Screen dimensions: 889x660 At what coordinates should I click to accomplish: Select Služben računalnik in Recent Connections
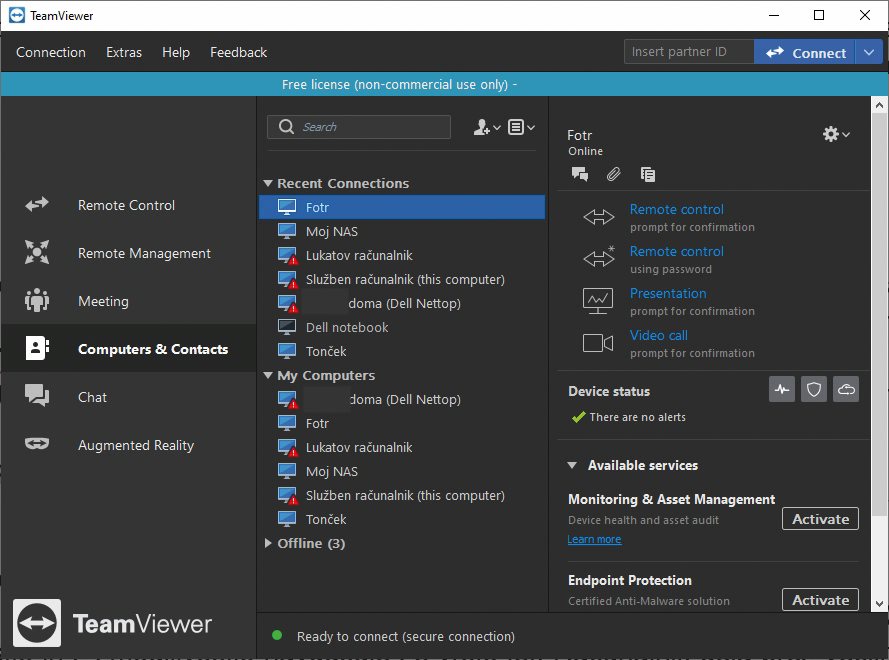(402, 279)
